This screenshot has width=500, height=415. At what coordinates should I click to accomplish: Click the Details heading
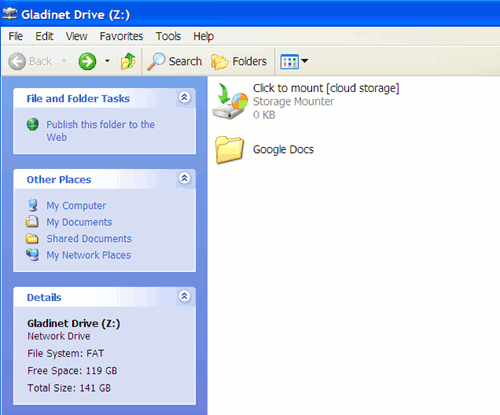point(44,297)
